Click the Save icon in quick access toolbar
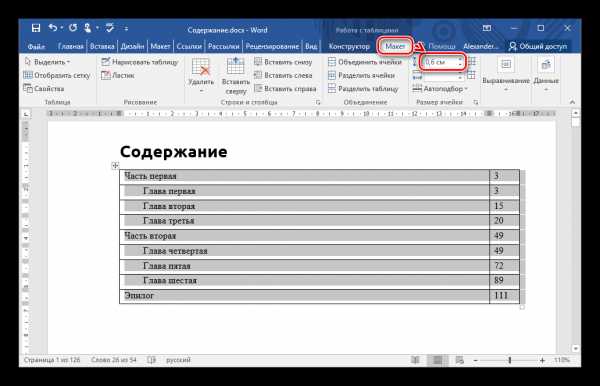Image resolution: width=600 pixels, height=386 pixels. (36, 28)
